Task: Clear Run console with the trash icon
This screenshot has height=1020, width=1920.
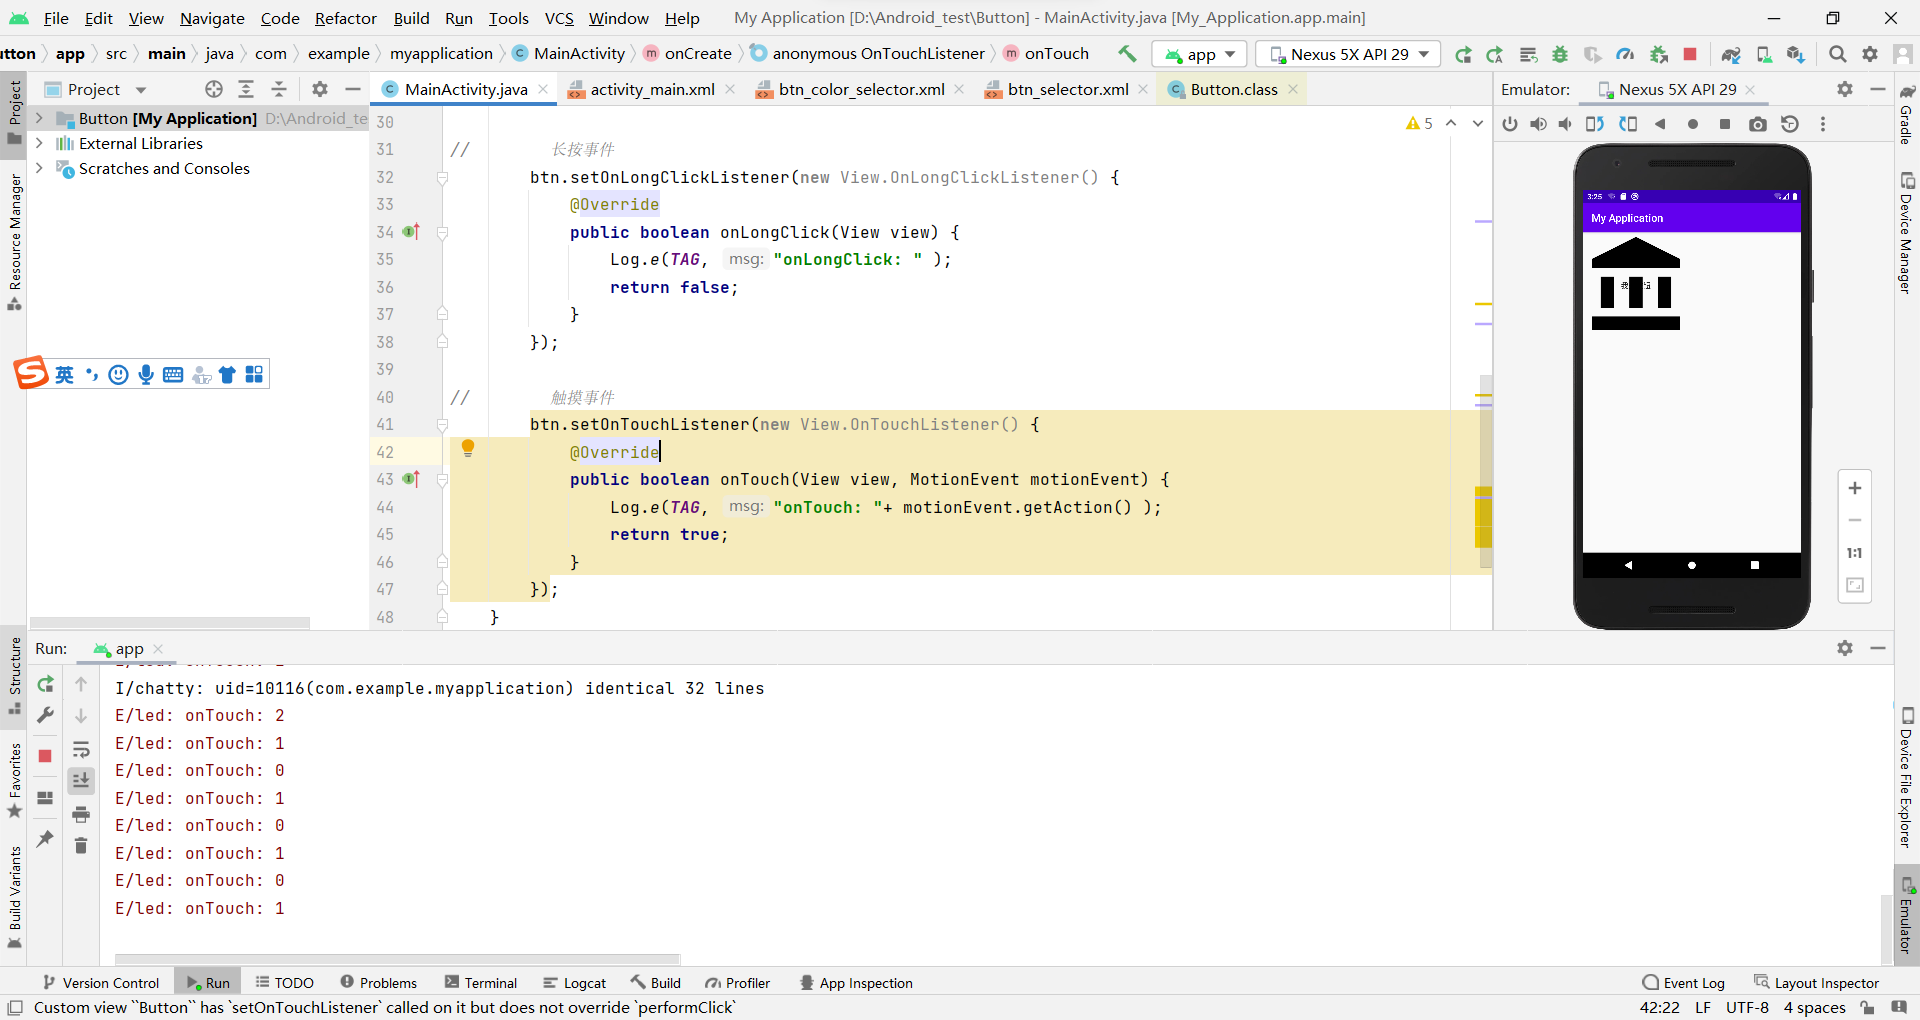Action: (x=81, y=845)
